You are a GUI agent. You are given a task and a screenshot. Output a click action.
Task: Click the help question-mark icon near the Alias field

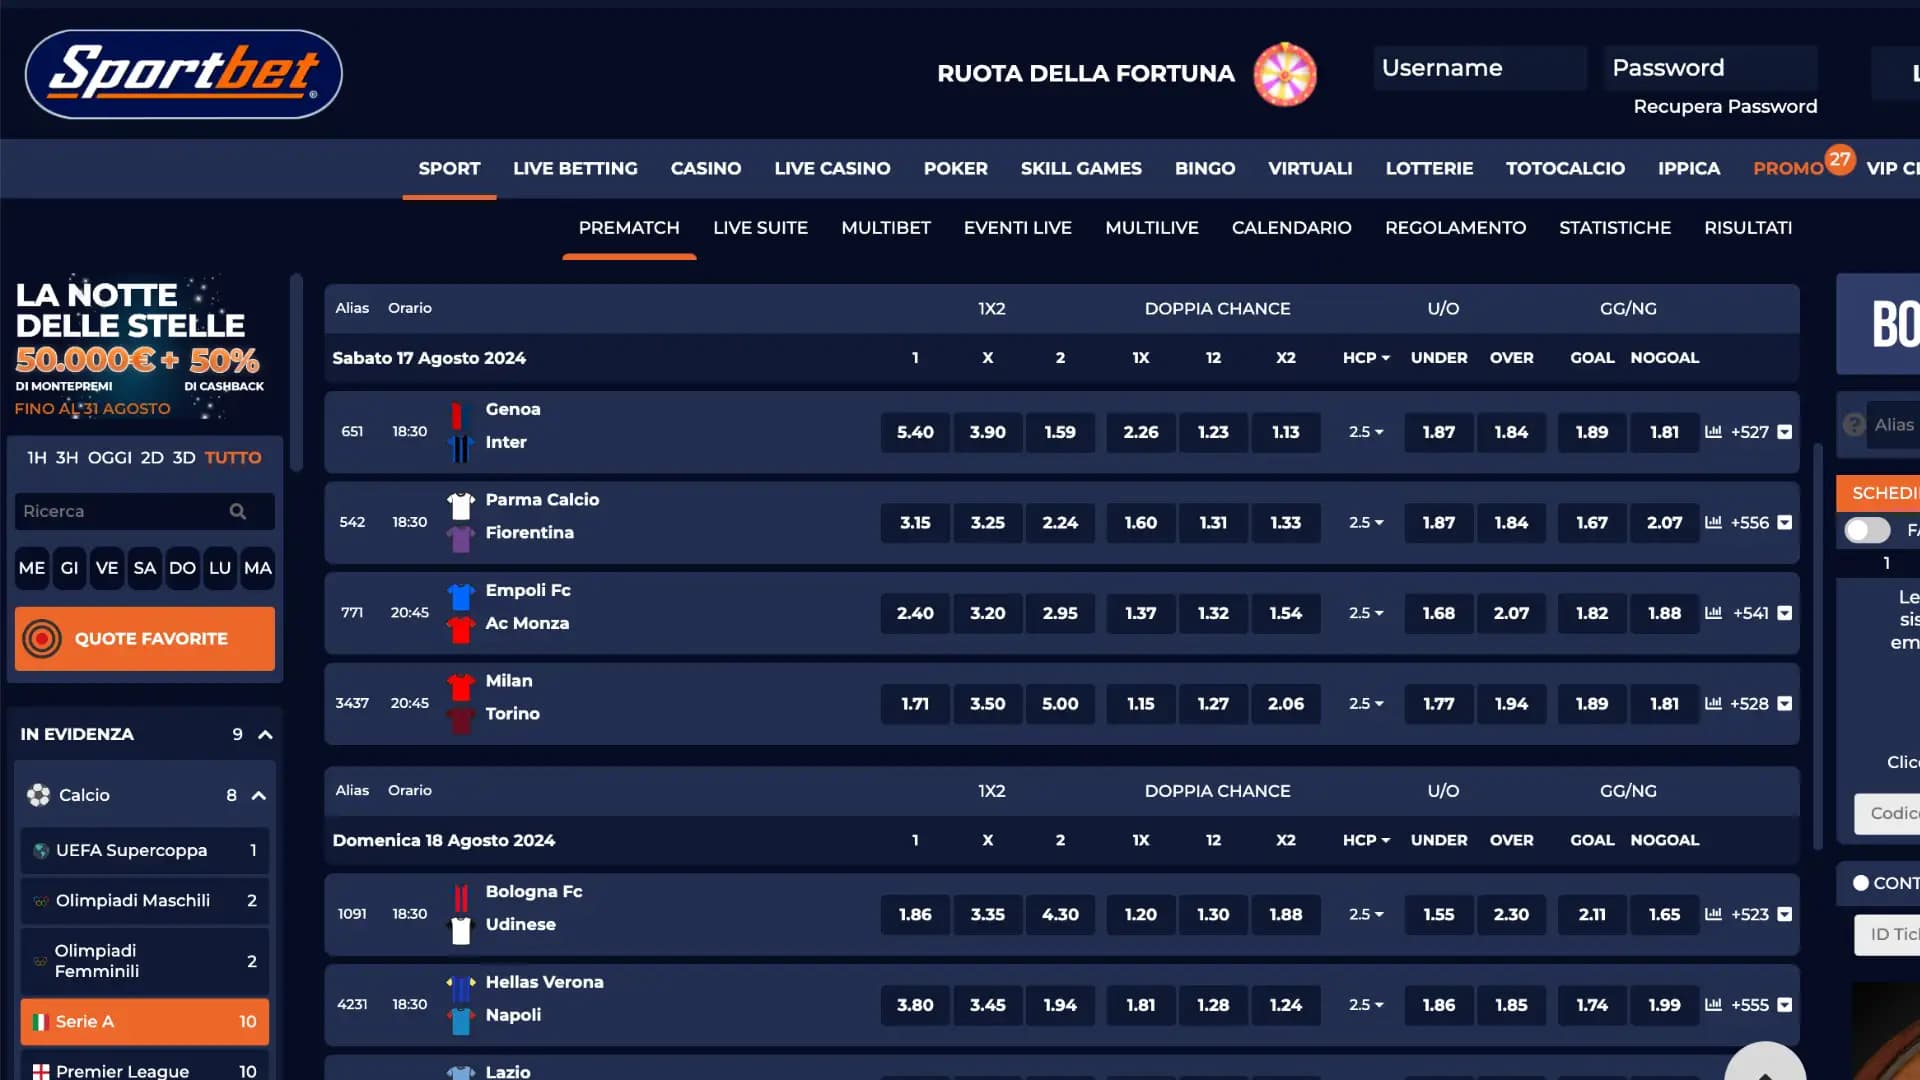(x=1854, y=424)
